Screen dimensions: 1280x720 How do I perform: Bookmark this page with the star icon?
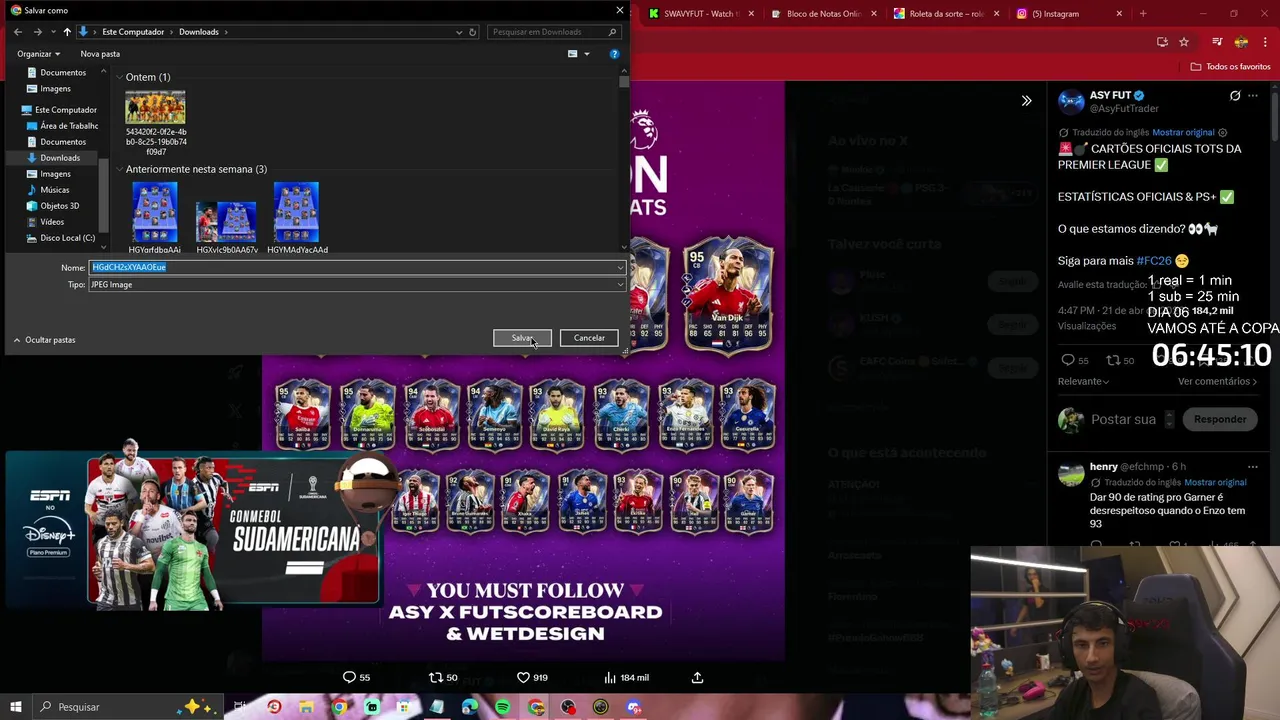point(1184,42)
